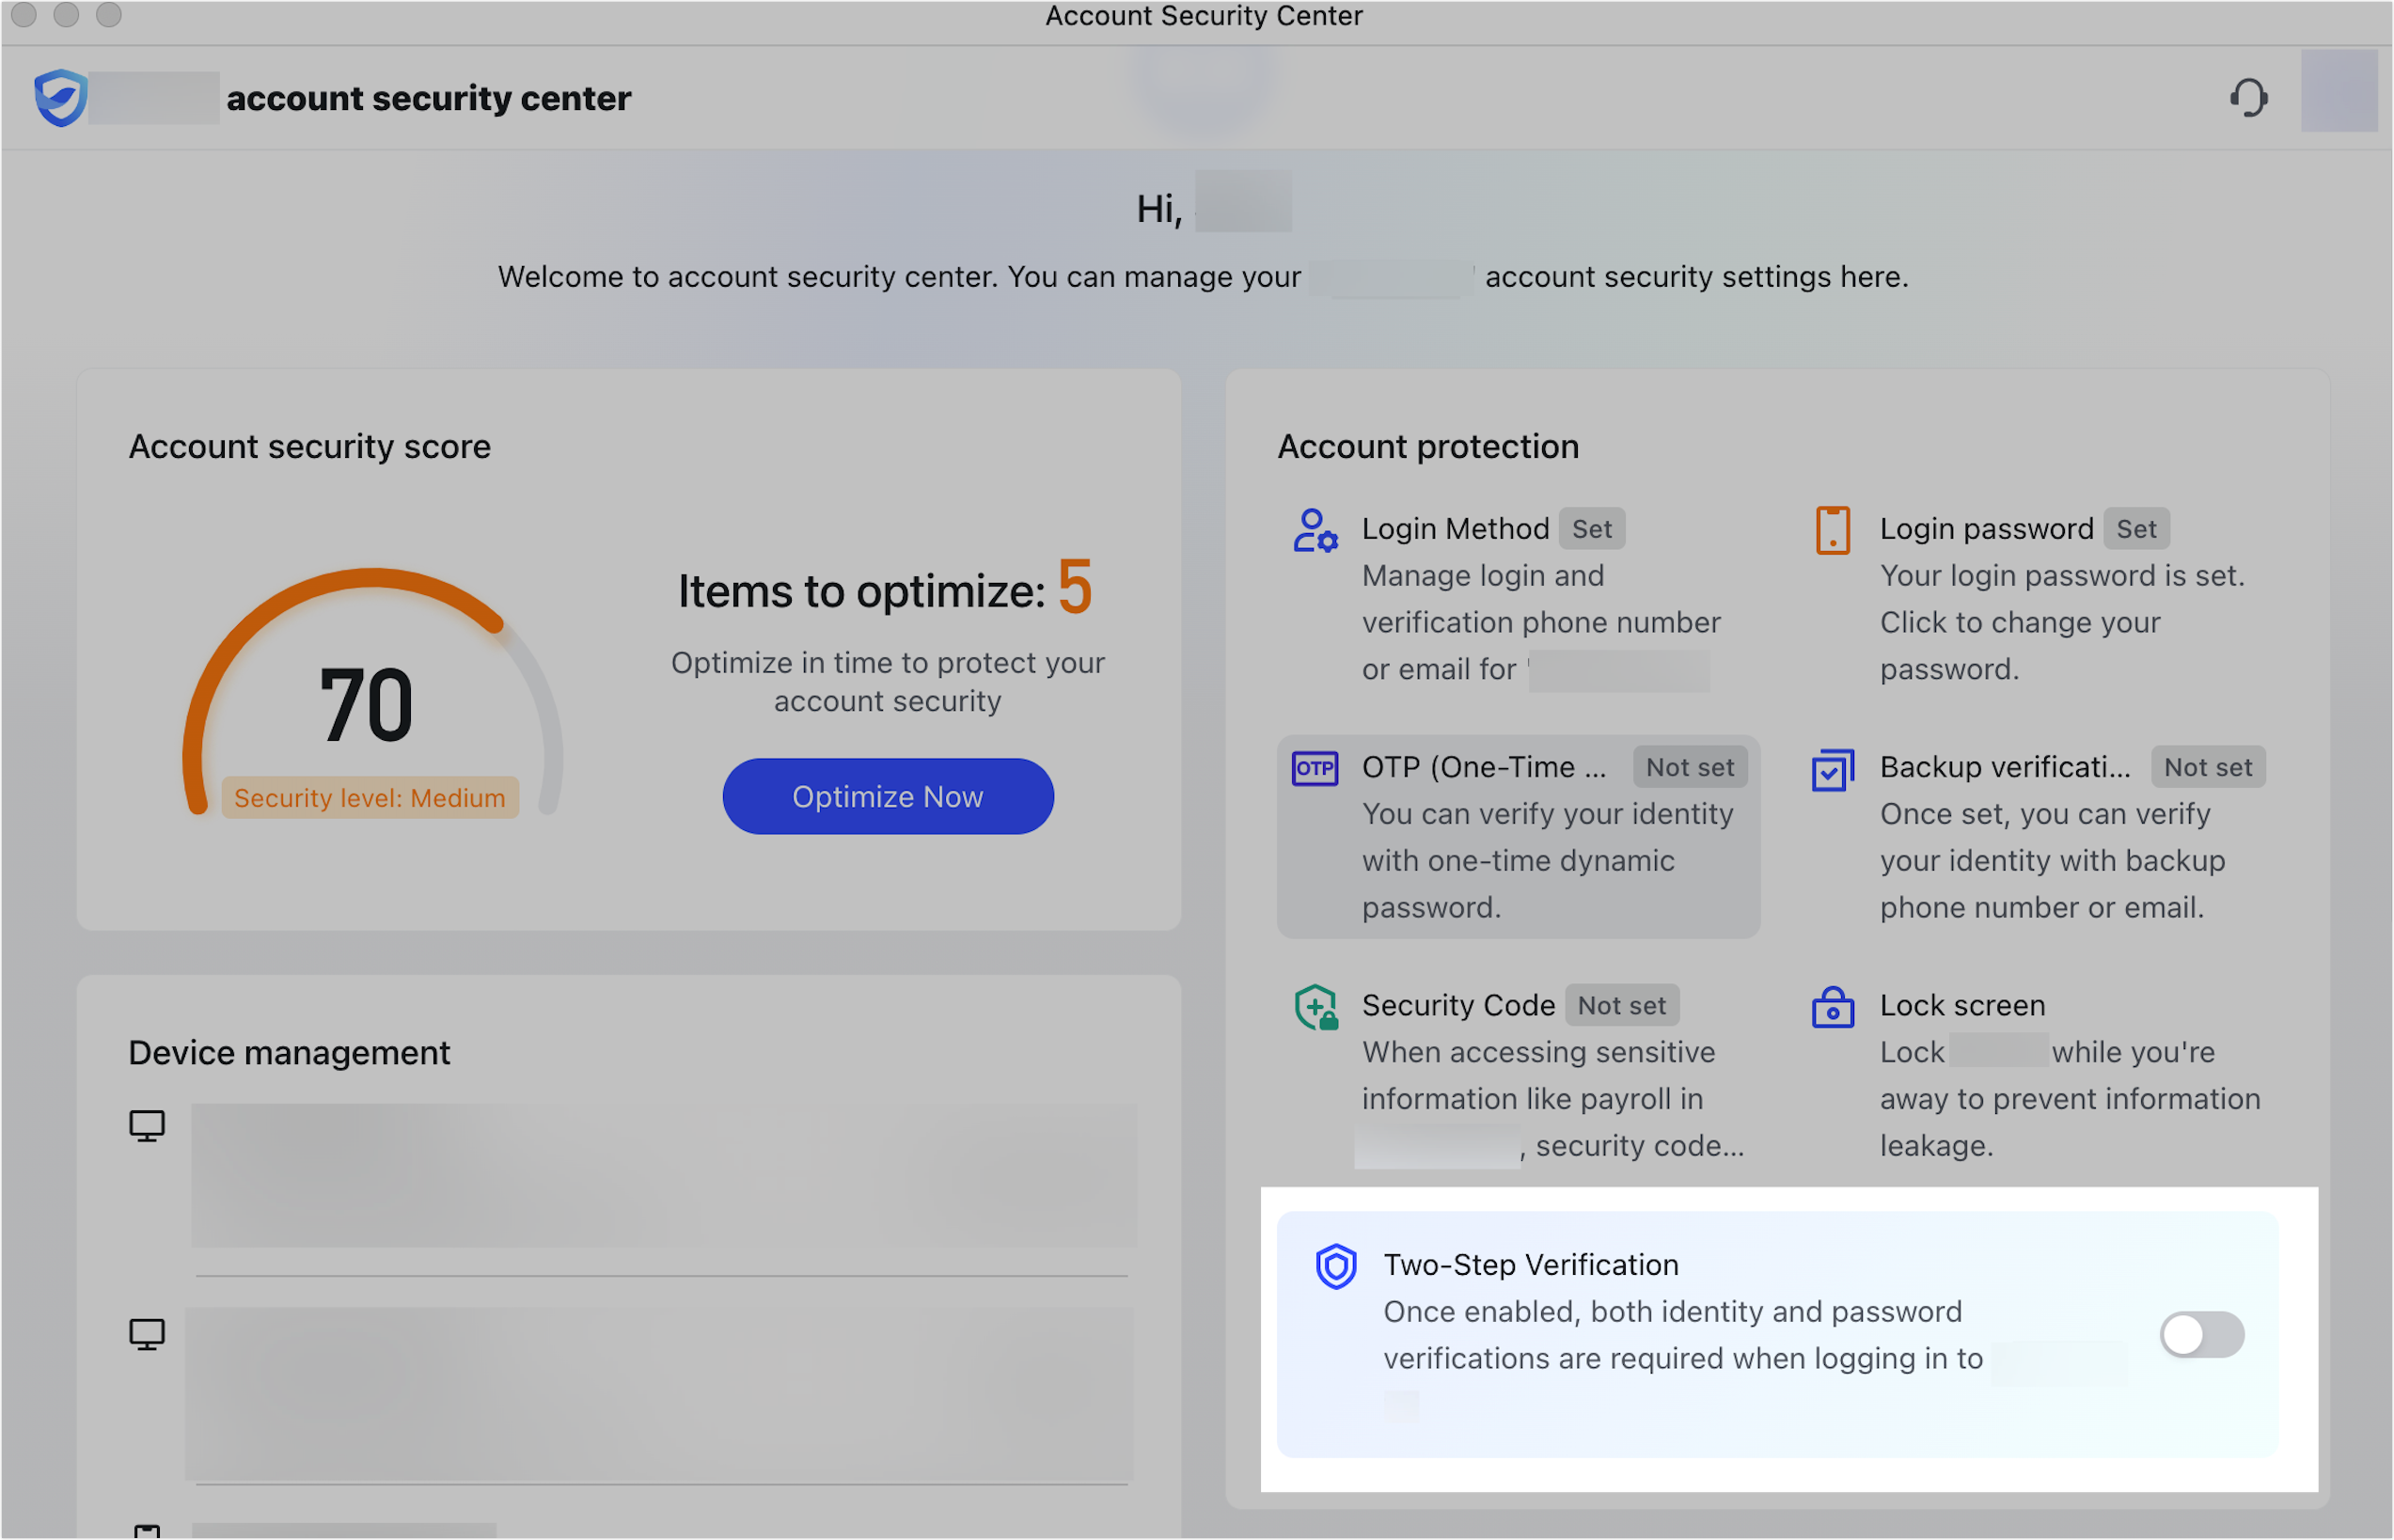Click the OTP icon
Image resolution: width=2394 pixels, height=1540 pixels.
point(1315,769)
